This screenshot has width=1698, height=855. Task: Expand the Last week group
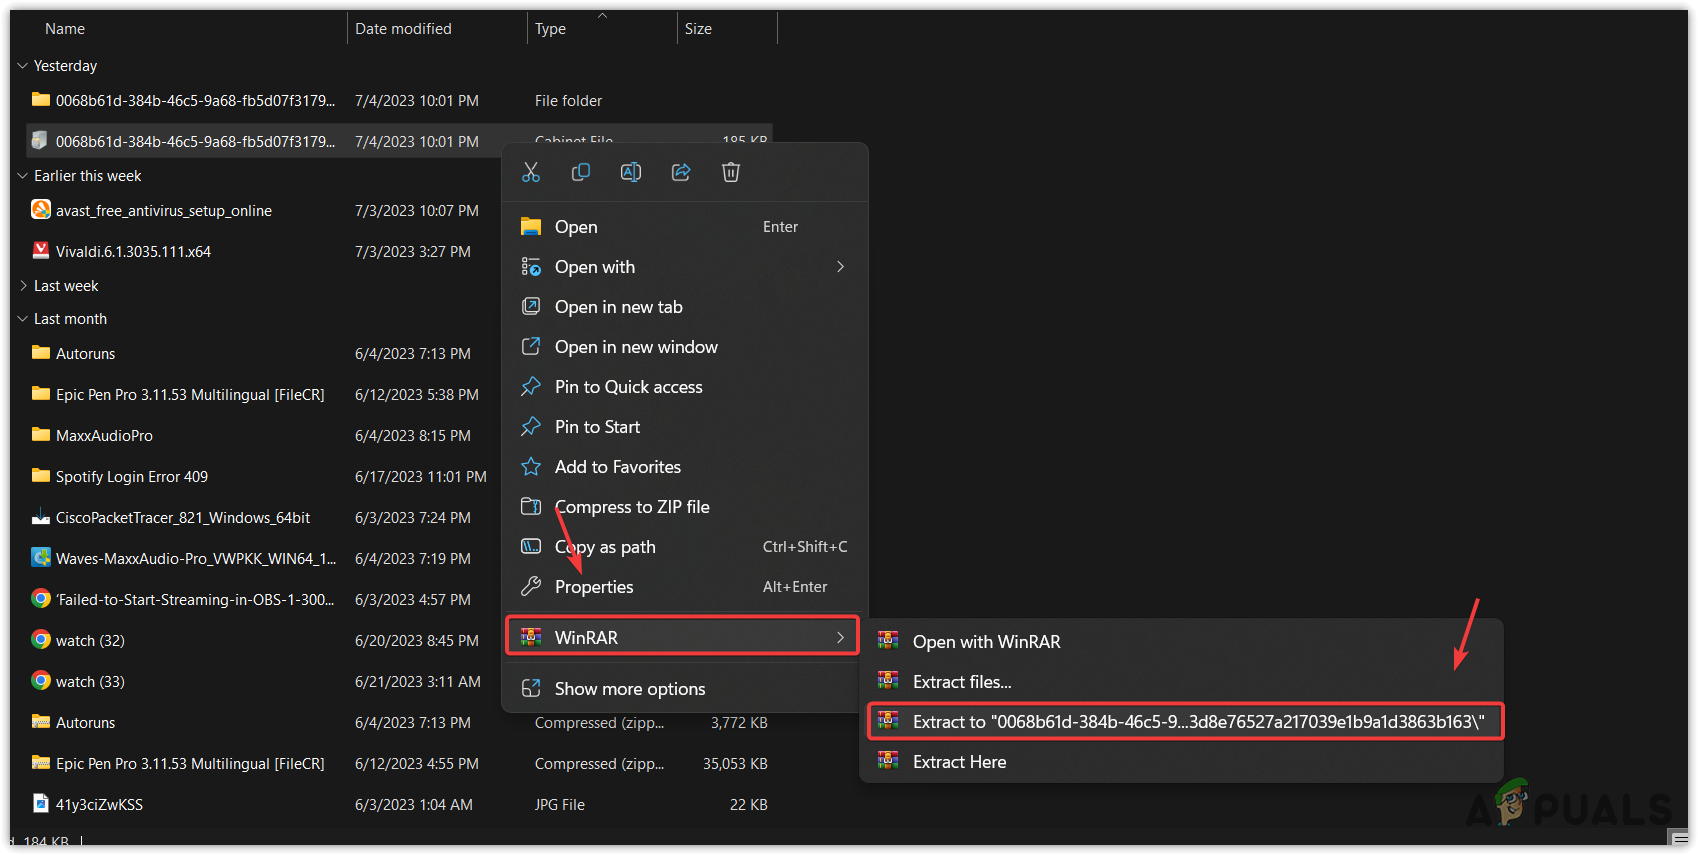click(23, 286)
